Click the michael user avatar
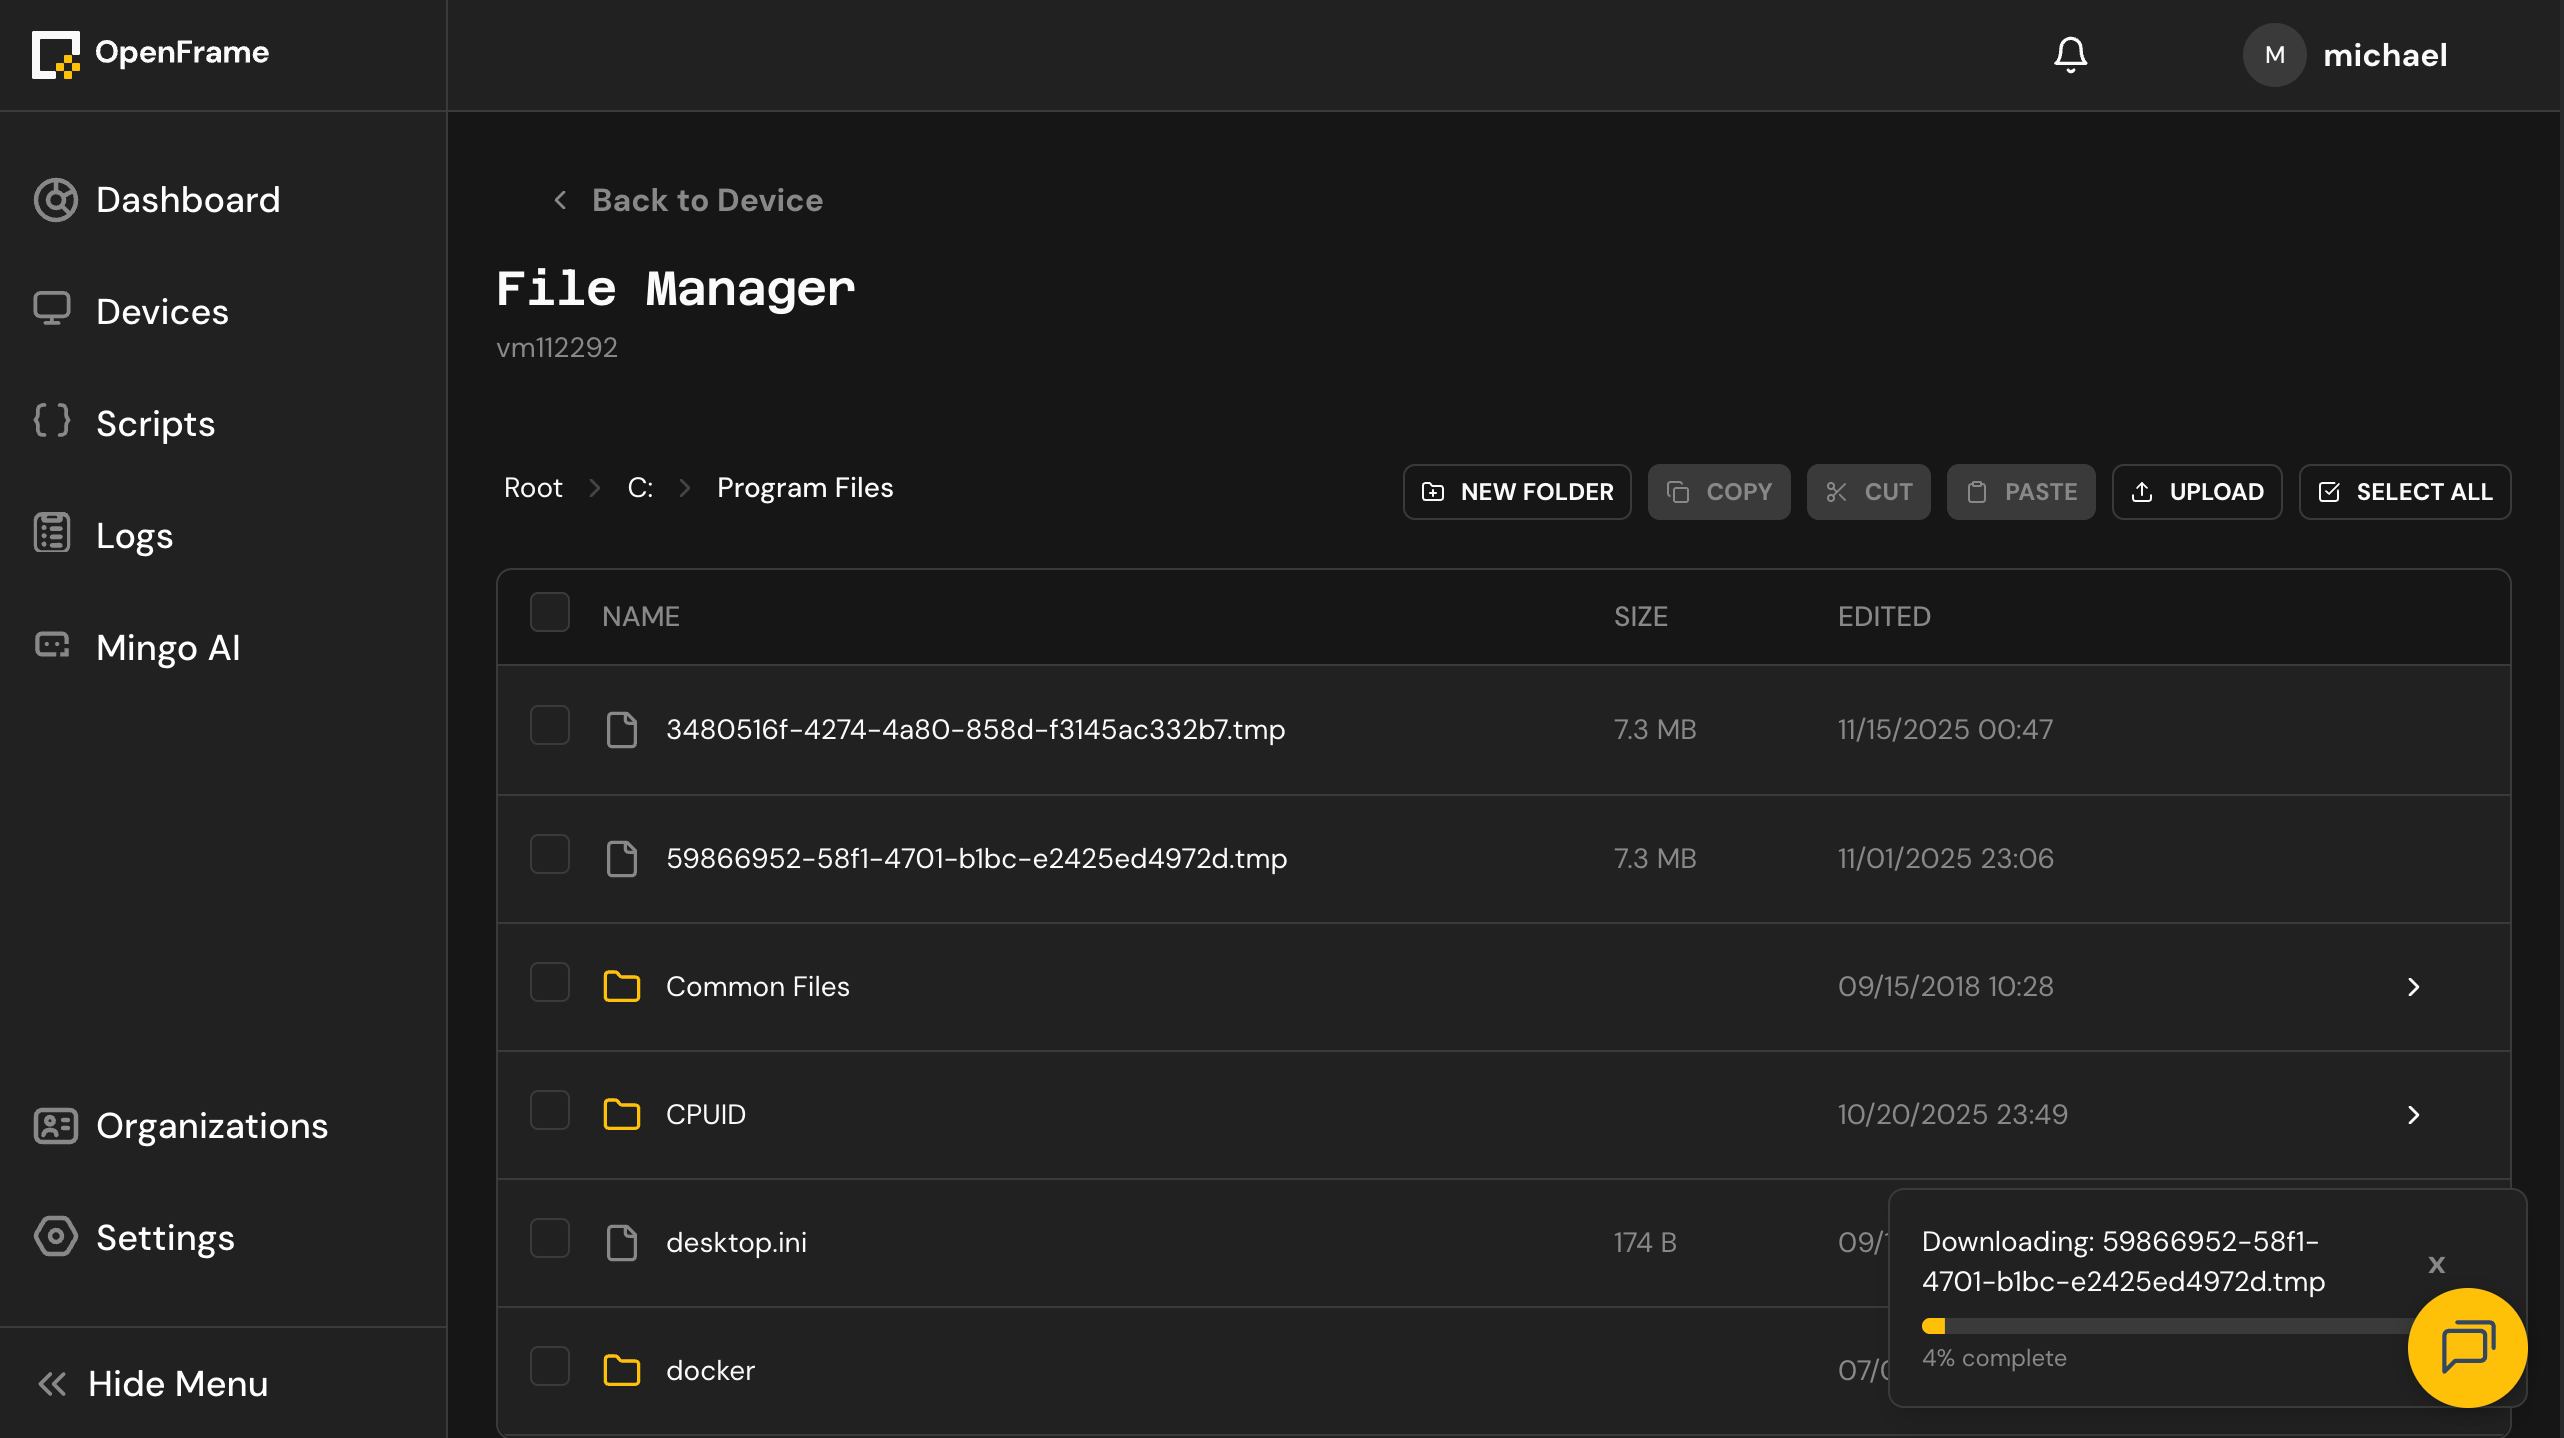Image resolution: width=2564 pixels, height=1438 pixels. [x=2274, y=55]
